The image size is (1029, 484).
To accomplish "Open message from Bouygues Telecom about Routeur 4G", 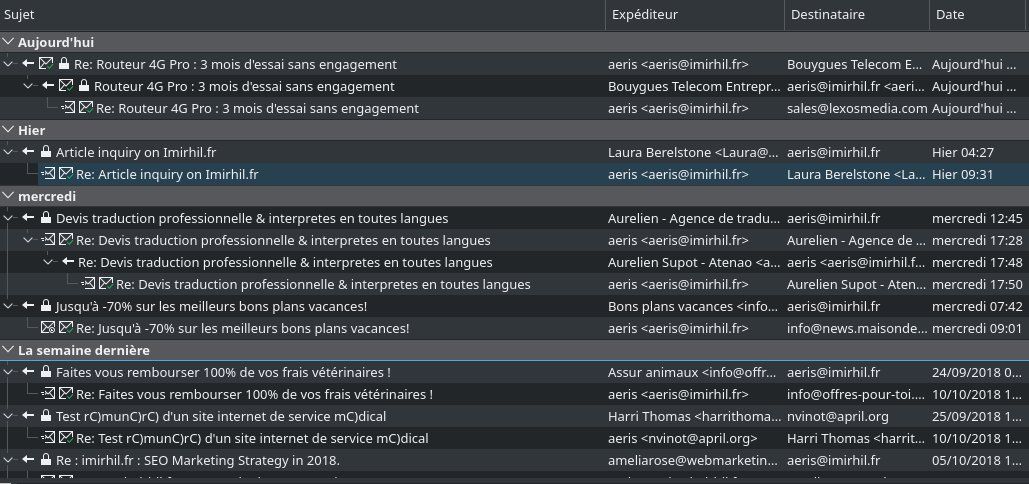I will (244, 86).
